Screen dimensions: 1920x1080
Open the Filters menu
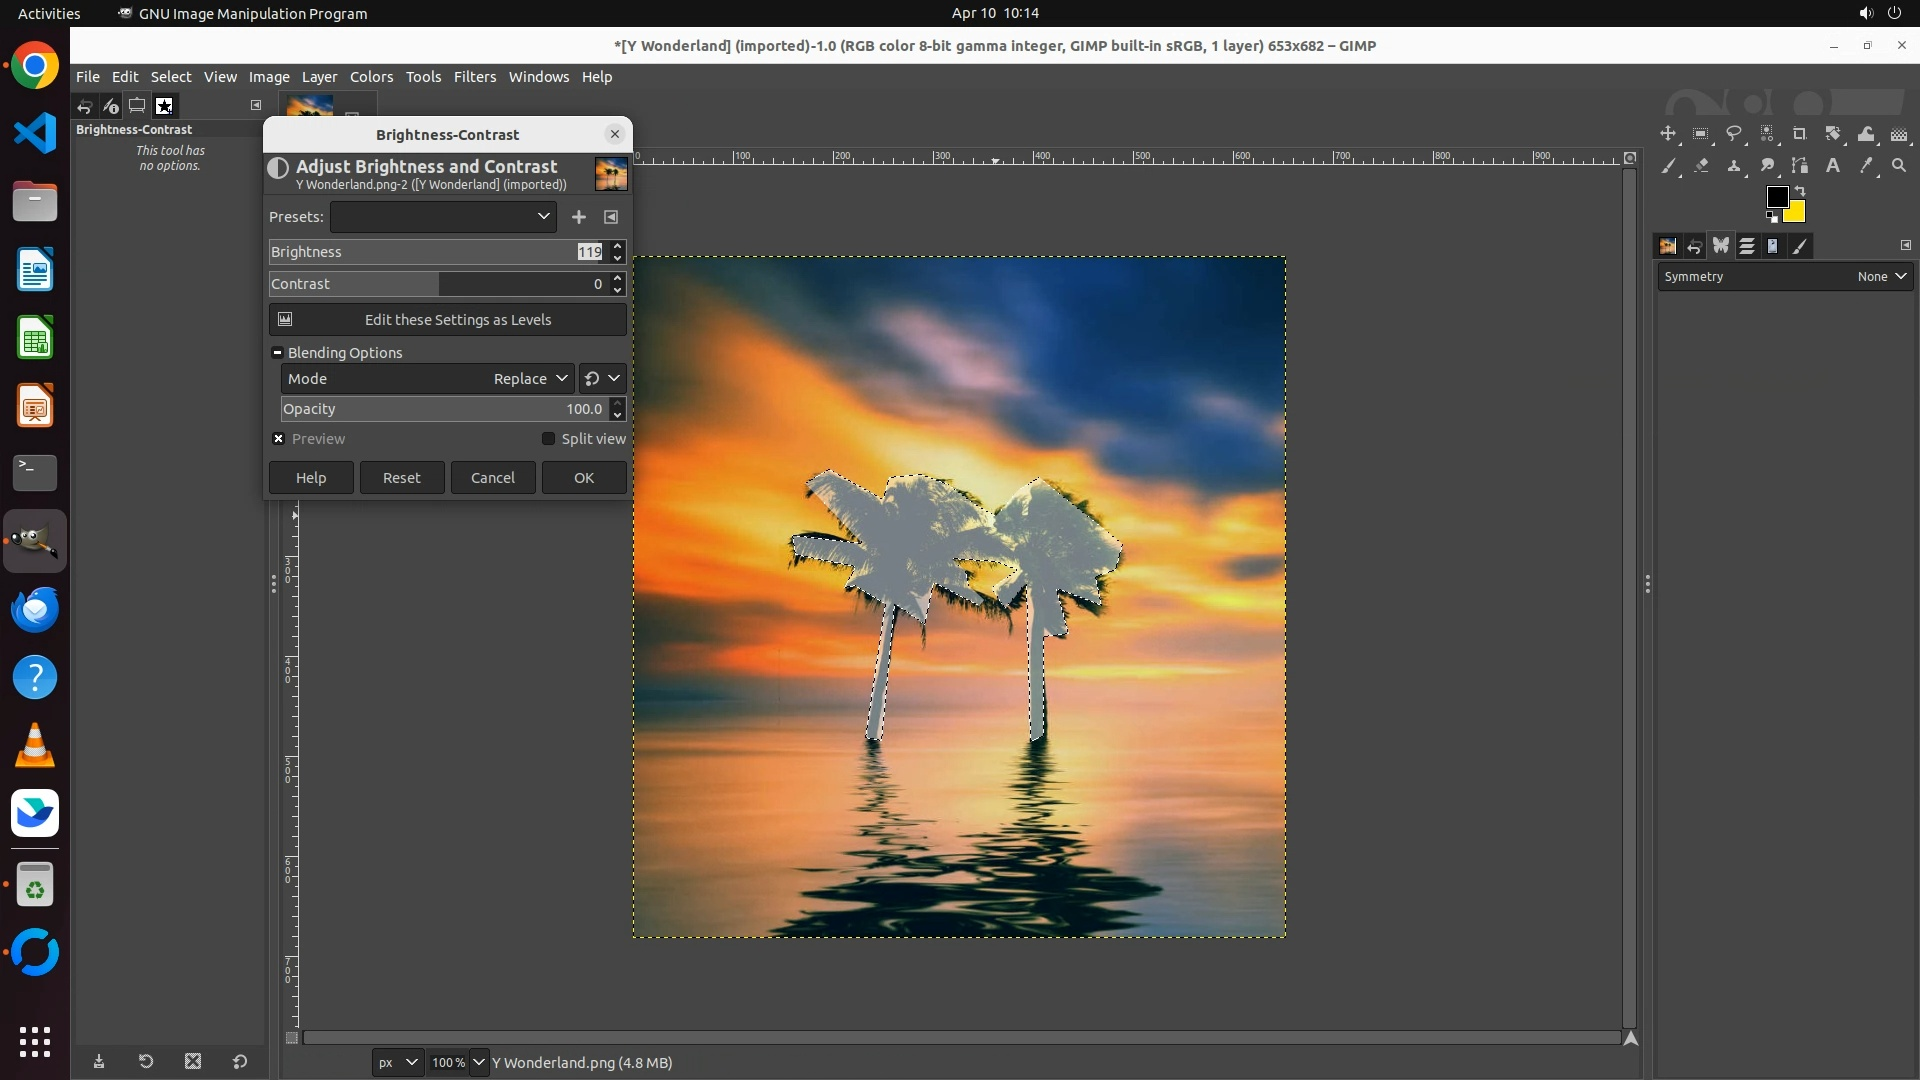[474, 77]
